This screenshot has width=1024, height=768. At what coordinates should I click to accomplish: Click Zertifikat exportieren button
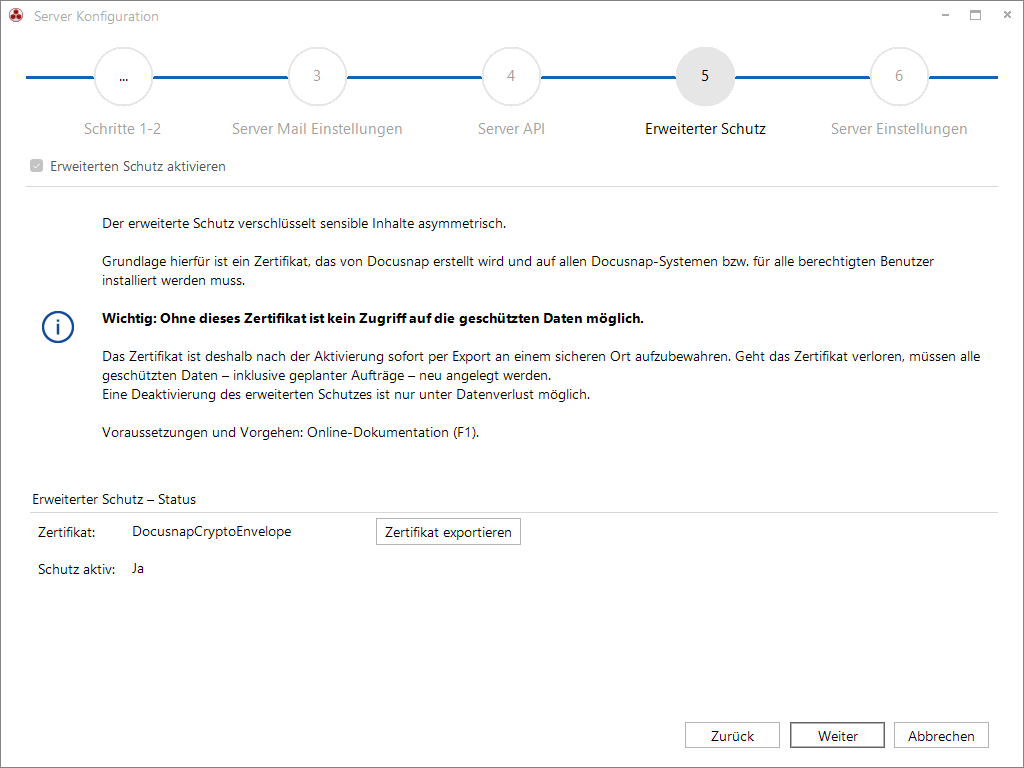click(448, 532)
